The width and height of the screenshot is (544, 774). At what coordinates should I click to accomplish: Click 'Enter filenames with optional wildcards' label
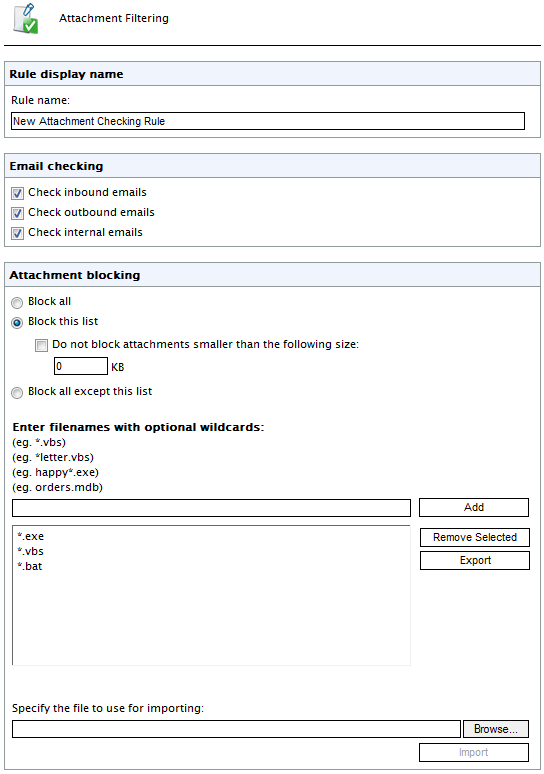pos(138,427)
